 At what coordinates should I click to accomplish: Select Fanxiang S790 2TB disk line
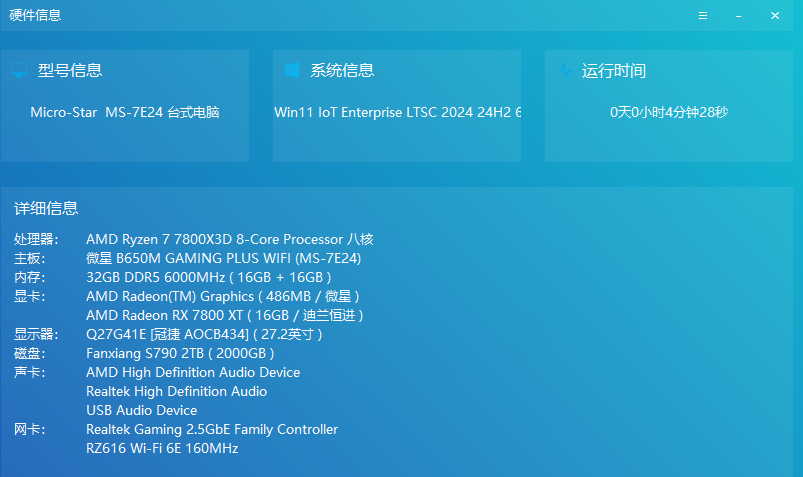tap(180, 353)
